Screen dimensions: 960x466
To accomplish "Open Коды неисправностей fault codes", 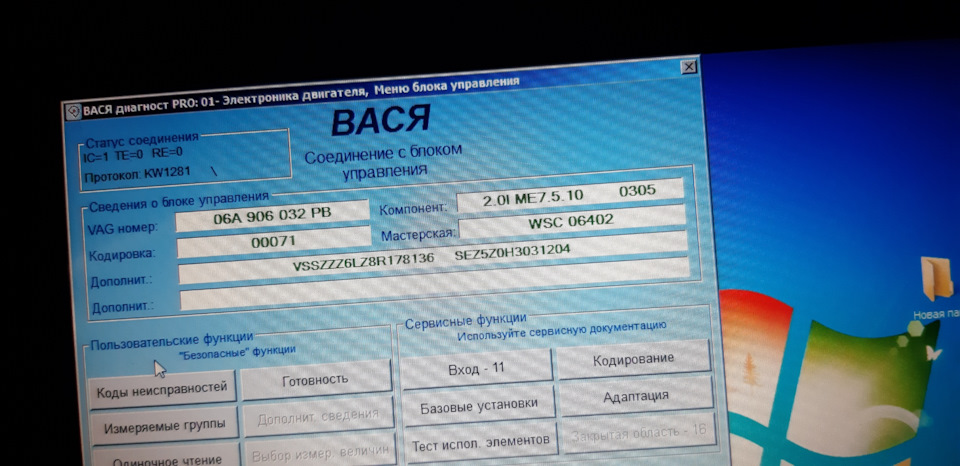I will pyautogui.click(x=162, y=388).
